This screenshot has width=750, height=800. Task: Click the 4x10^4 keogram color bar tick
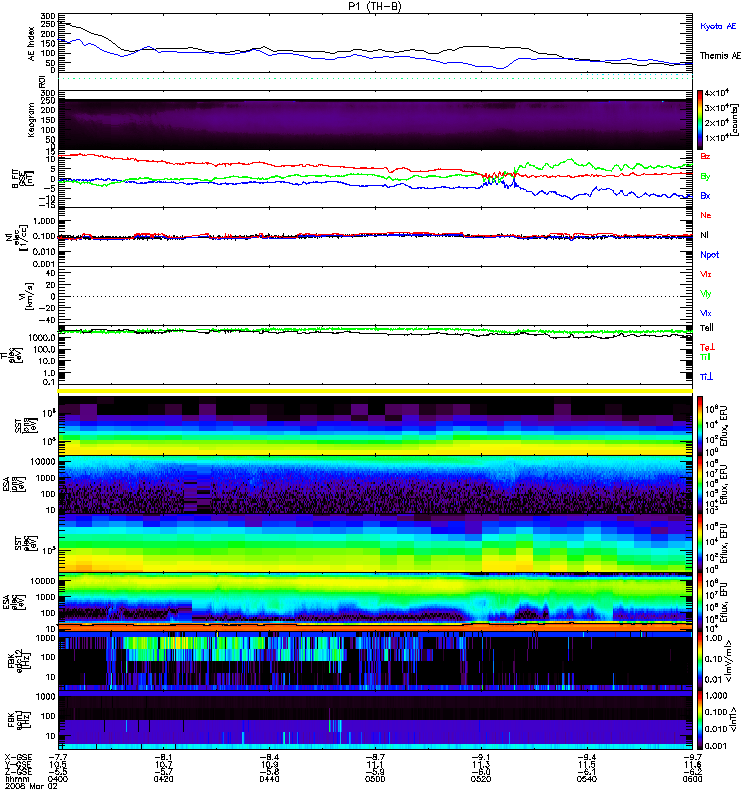click(x=716, y=92)
